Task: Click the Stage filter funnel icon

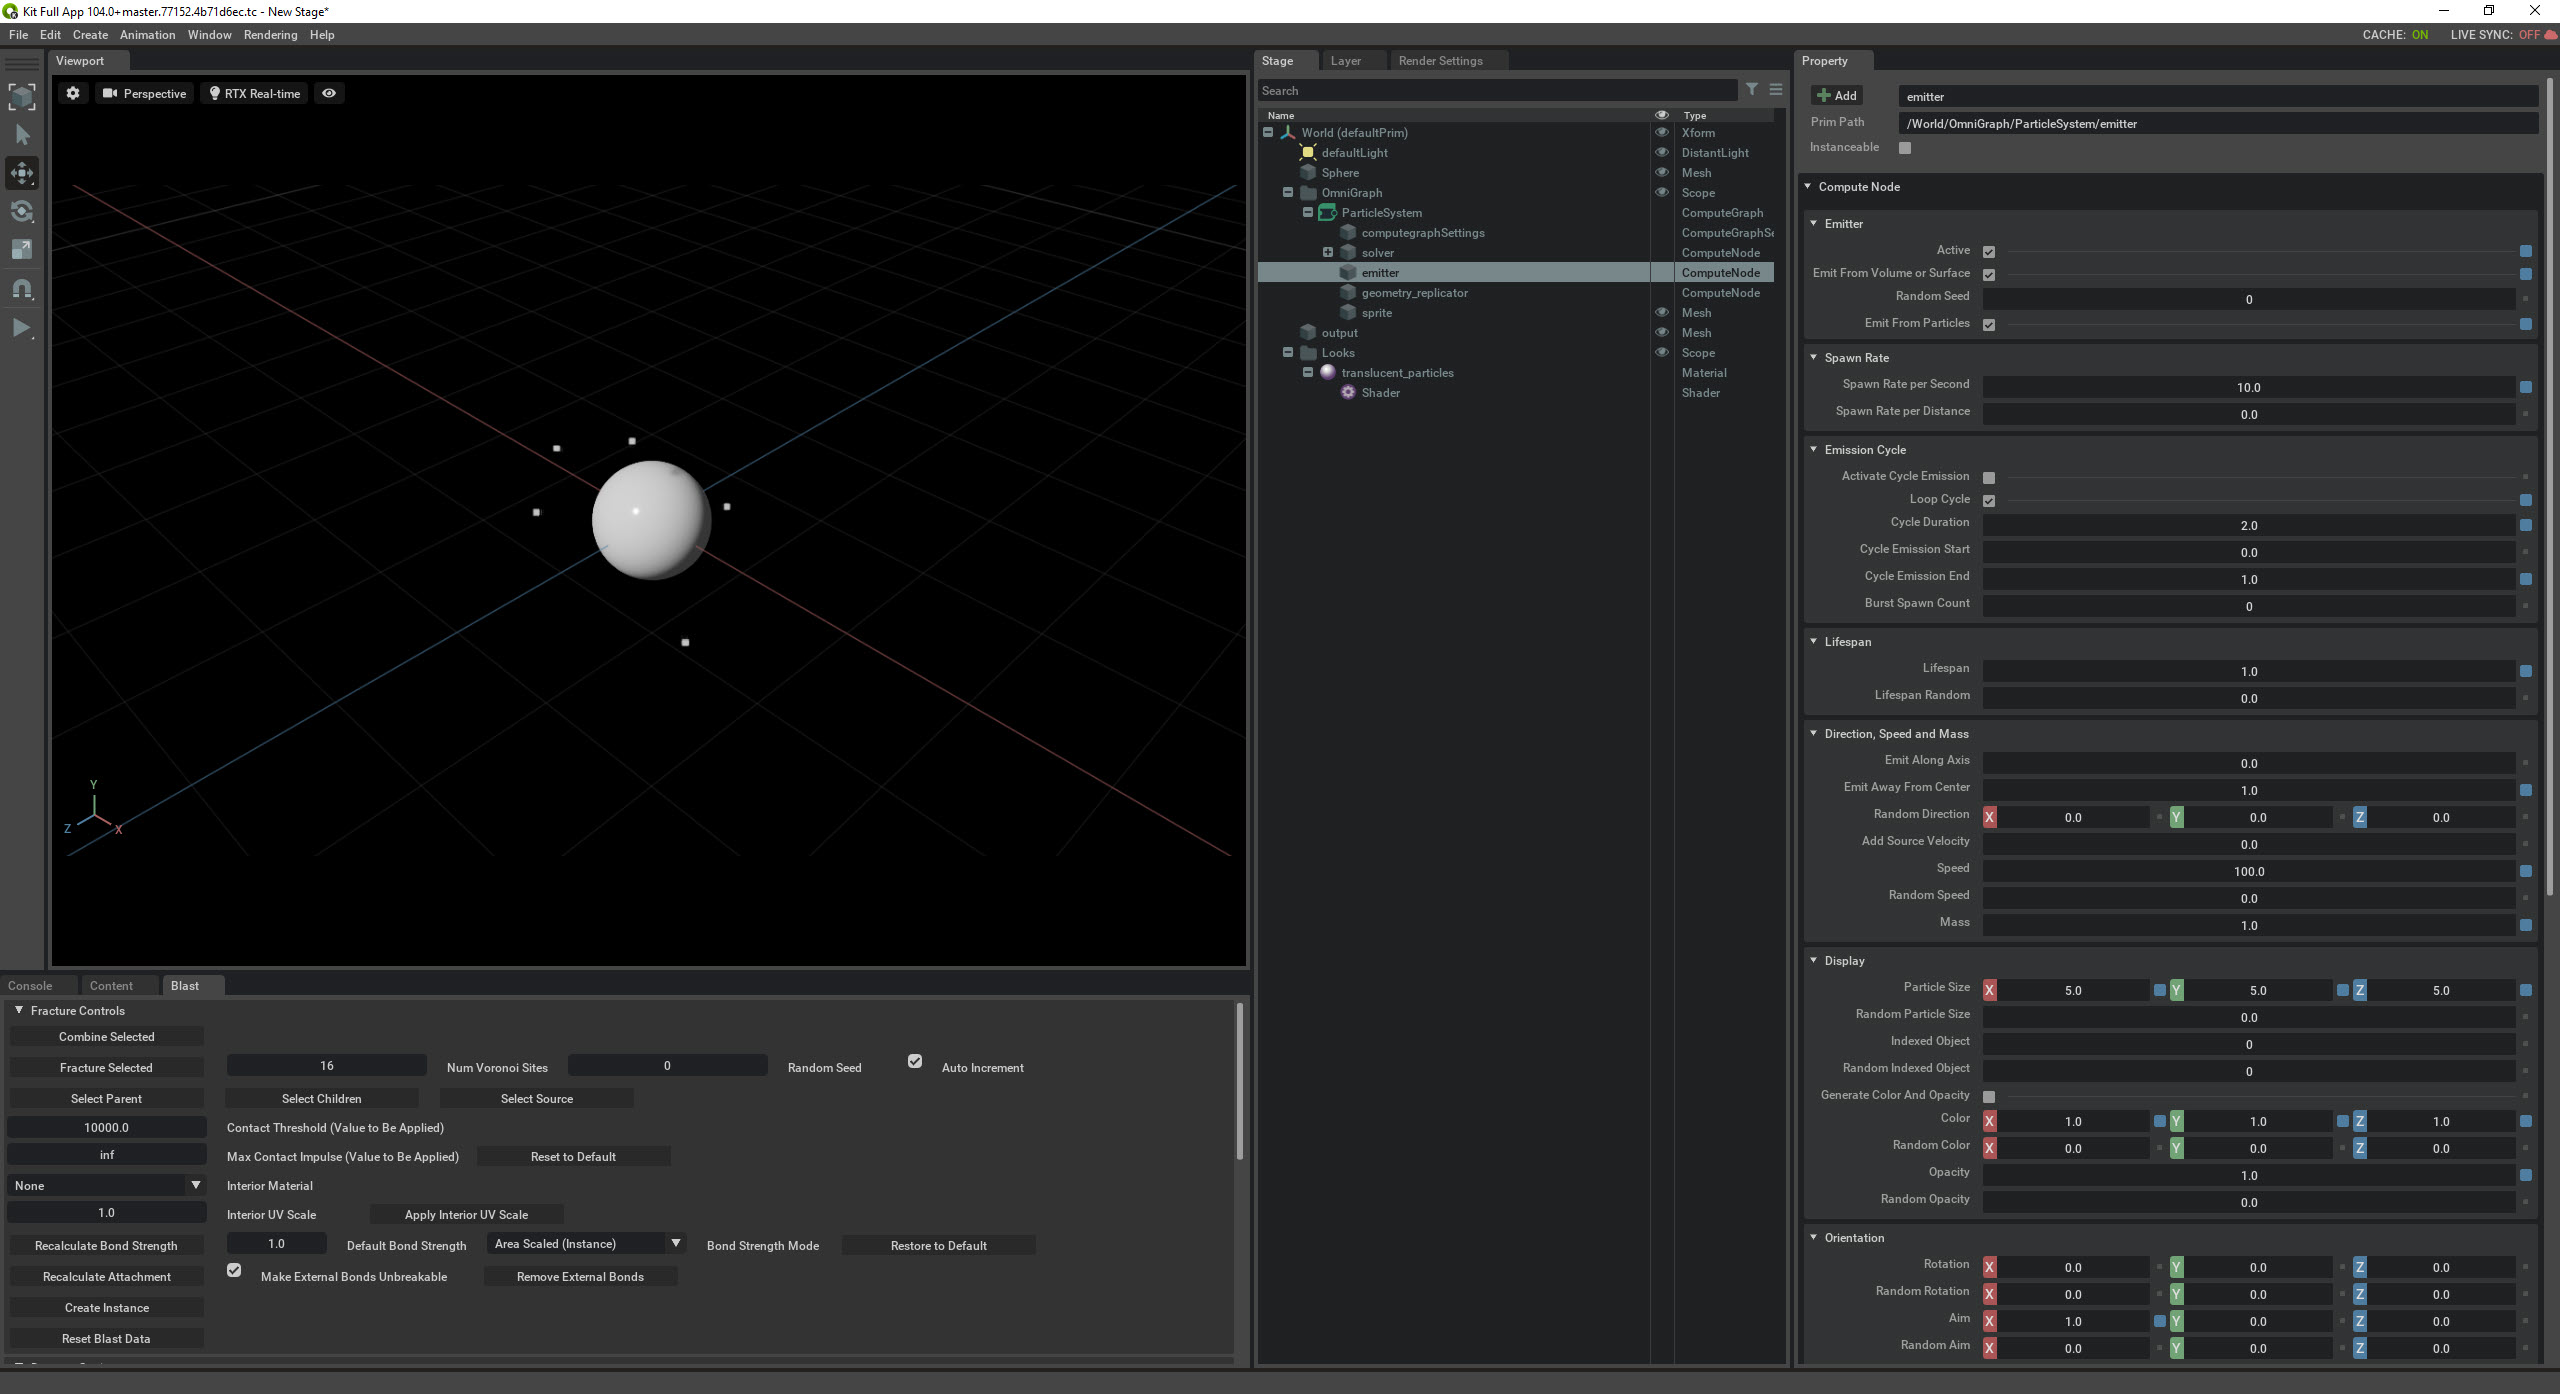Action: click(1752, 90)
